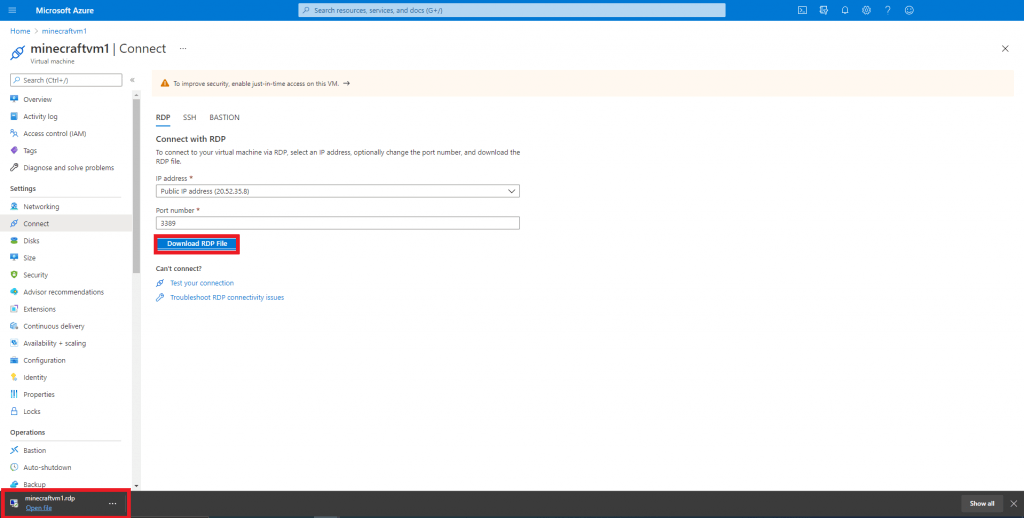Click the Access control (IAM) icon
Screen dimensions: 1024x518
tap(14, 133)
